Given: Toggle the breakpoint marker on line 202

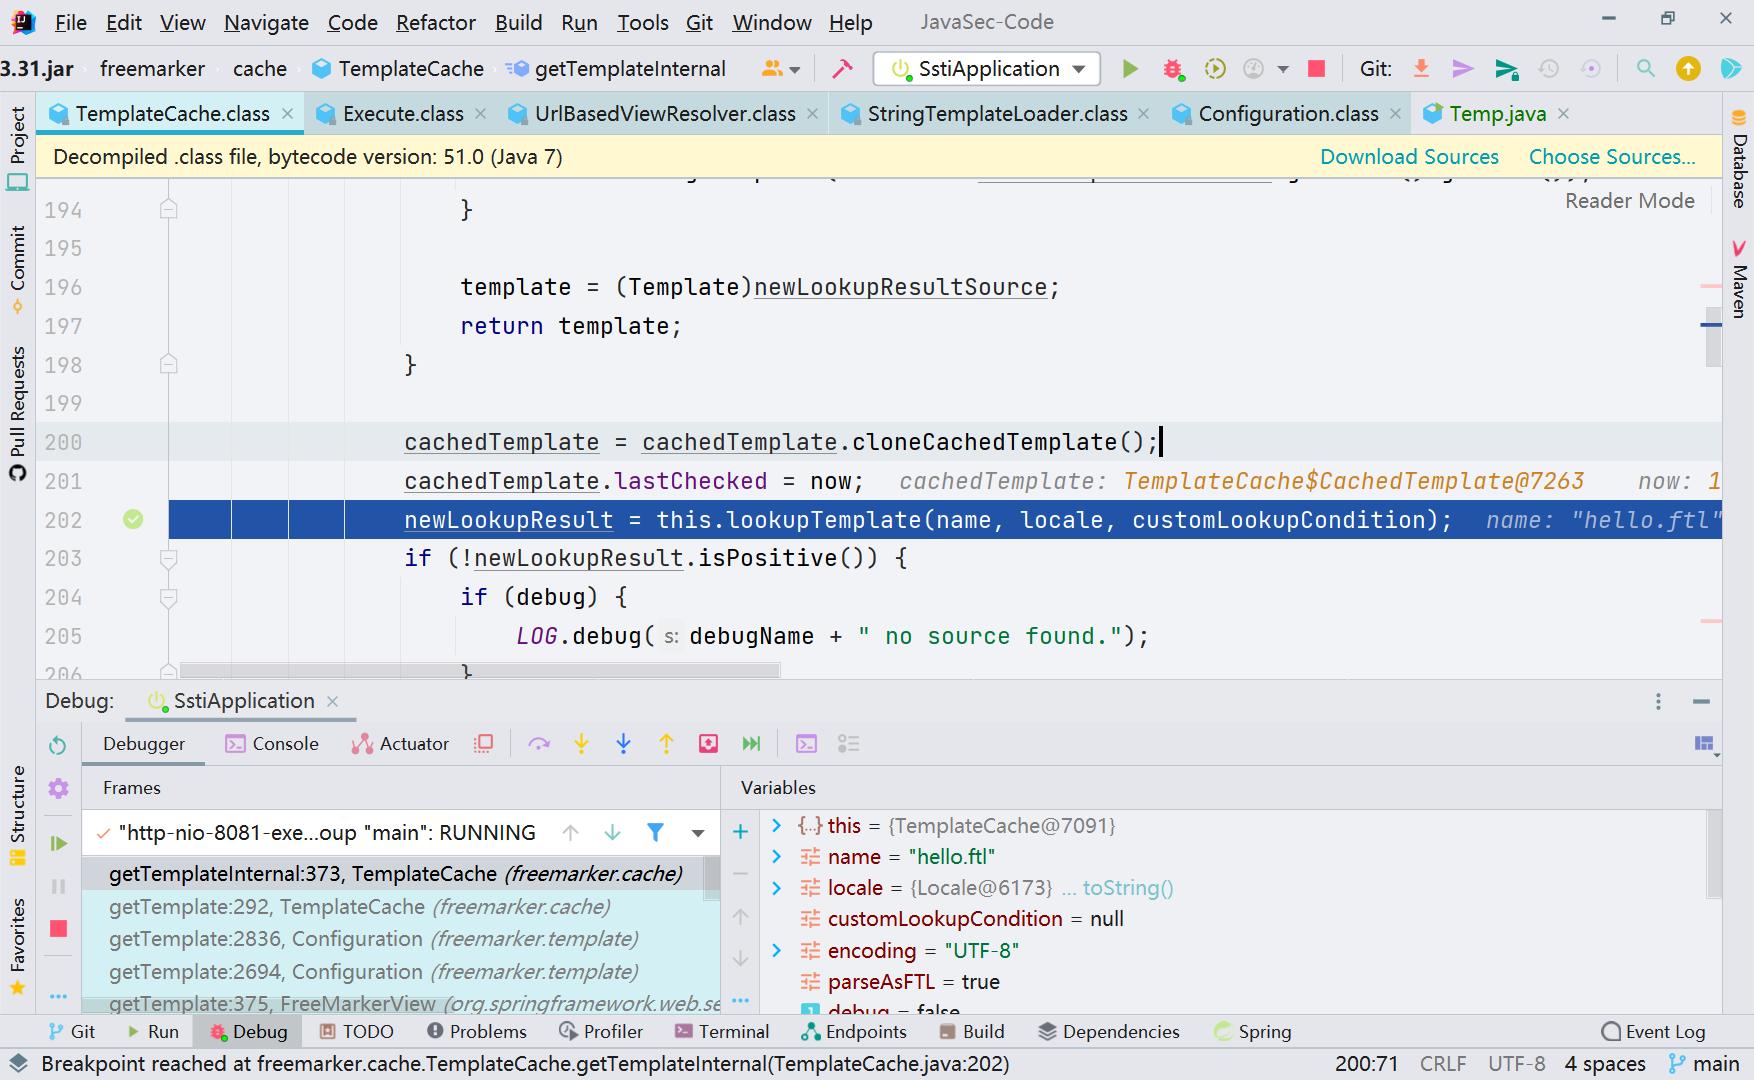Looking at the screenshot, I should pos(133,519).
